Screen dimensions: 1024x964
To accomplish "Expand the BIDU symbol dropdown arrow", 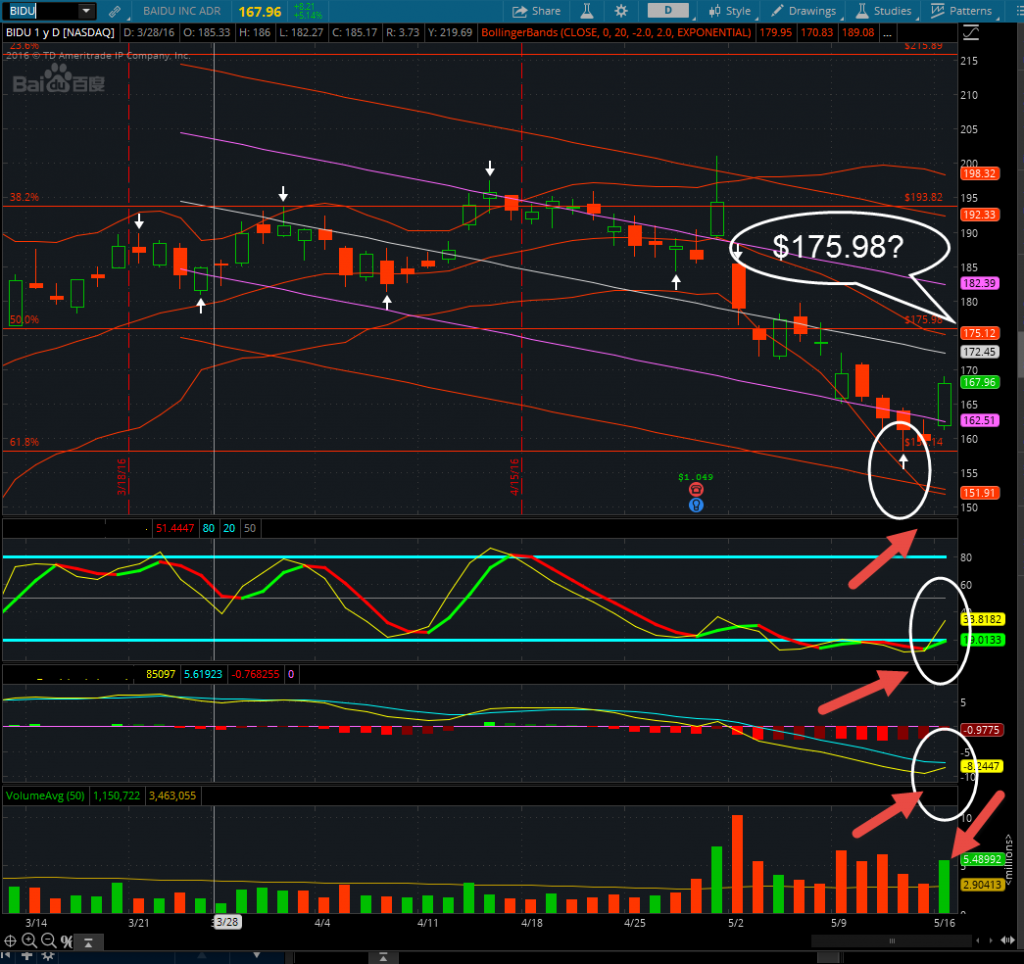I will [x=86, y=11].
